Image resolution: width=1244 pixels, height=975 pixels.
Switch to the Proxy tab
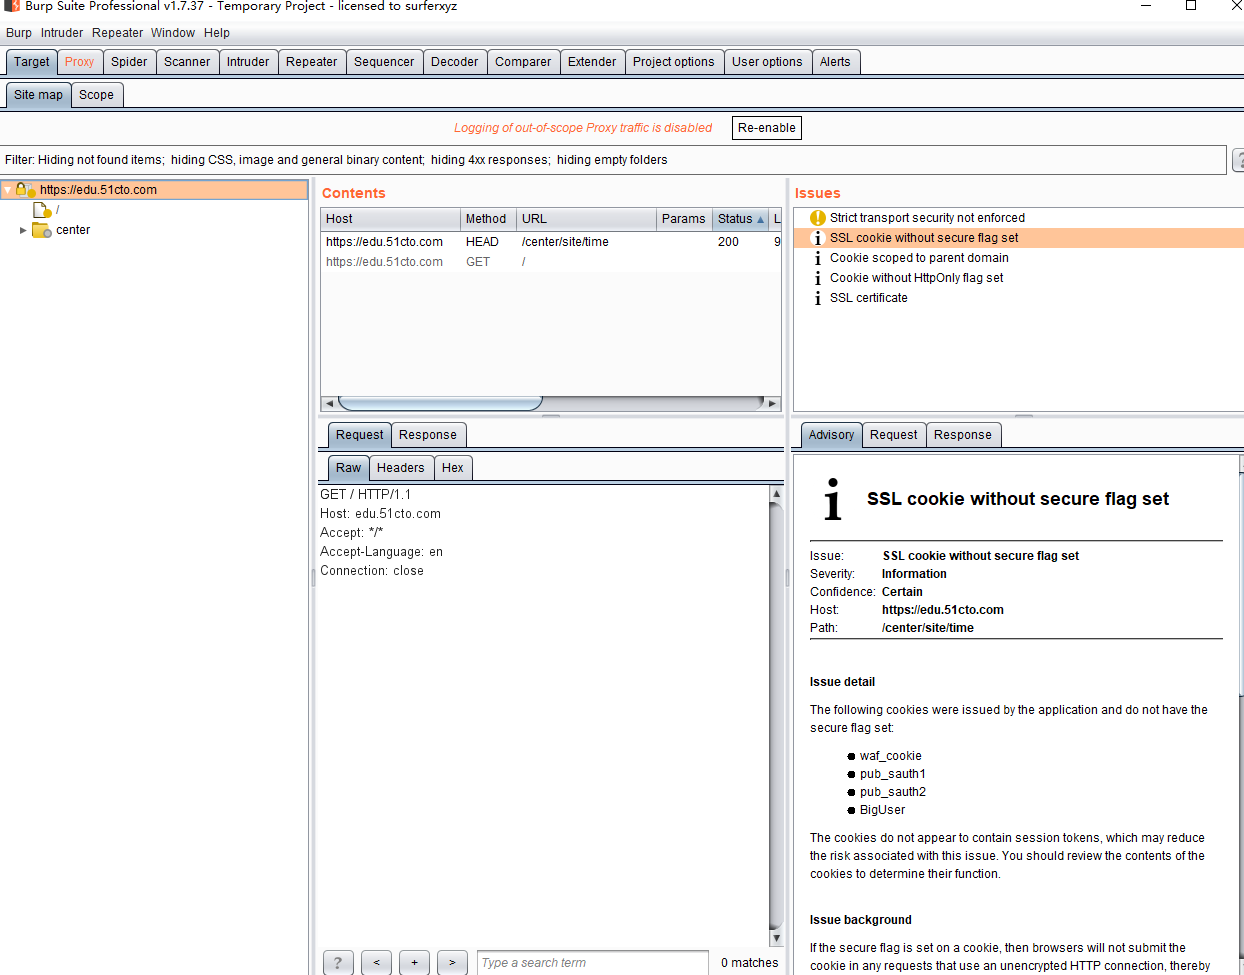coord(80,62)
